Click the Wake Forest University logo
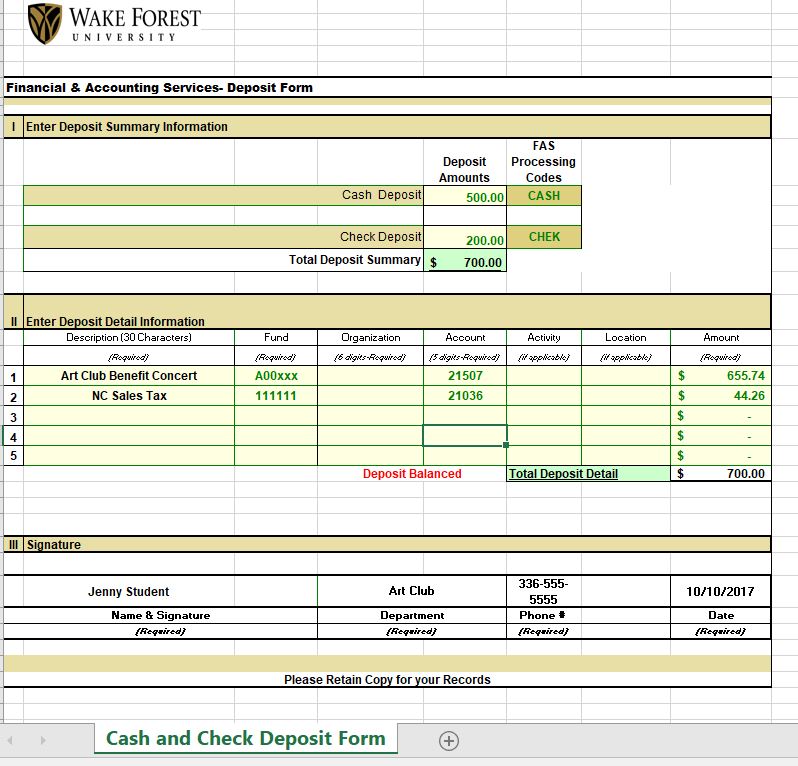 point(114,23)
